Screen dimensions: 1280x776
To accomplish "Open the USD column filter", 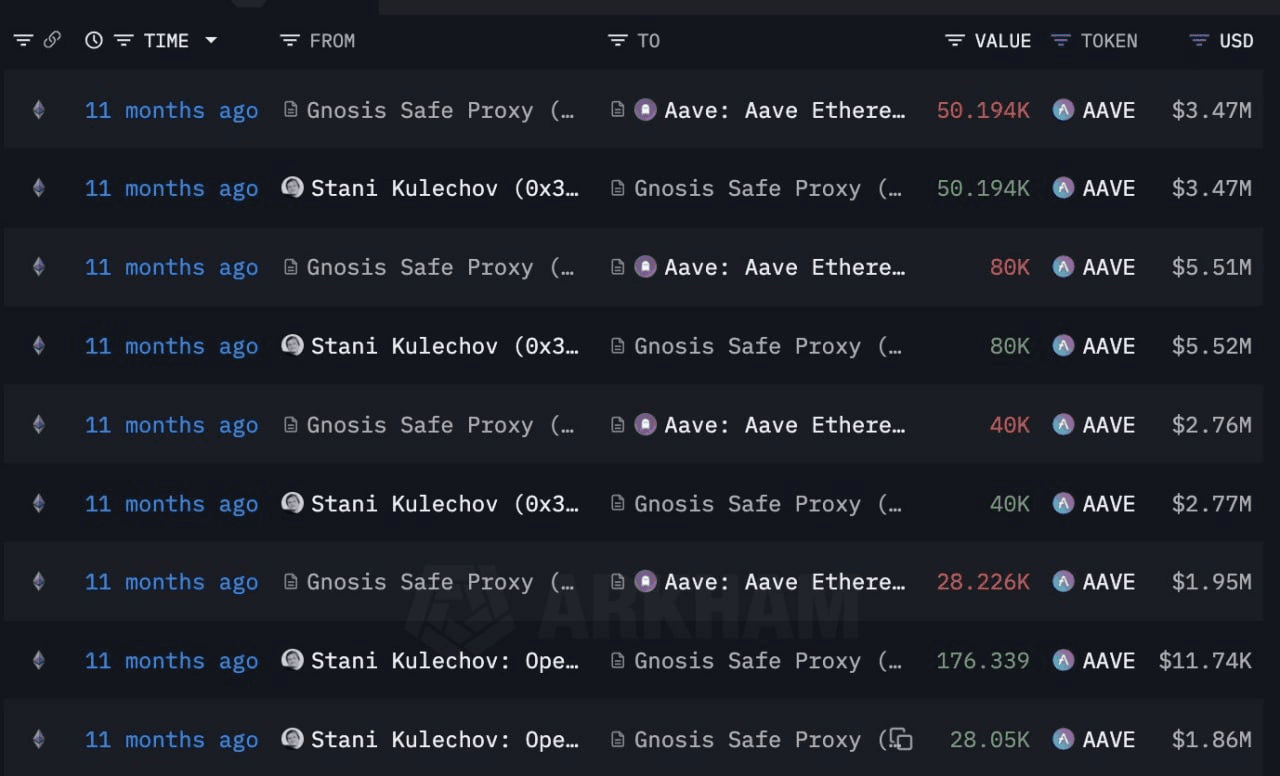I will (1199, 40).
